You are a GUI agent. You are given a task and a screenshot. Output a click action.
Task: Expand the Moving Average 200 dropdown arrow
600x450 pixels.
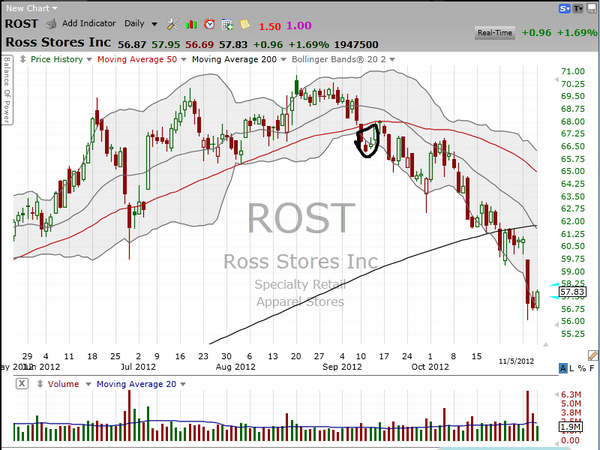[283, 60]
